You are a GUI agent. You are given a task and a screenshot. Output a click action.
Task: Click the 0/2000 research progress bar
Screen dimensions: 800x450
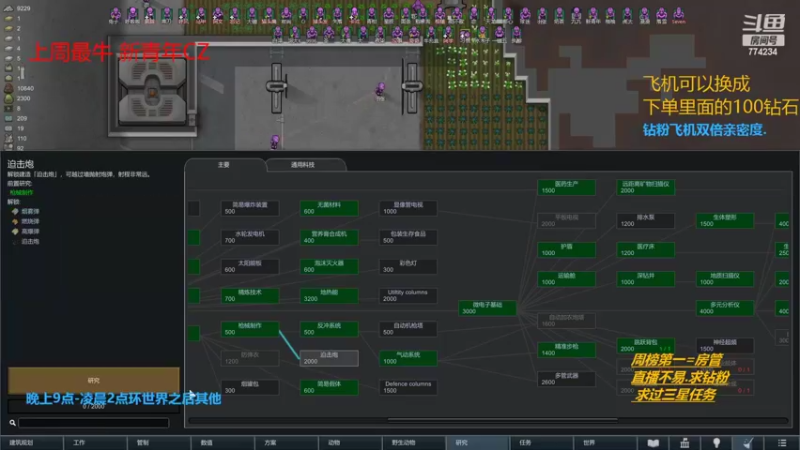[x=93, y=407]
